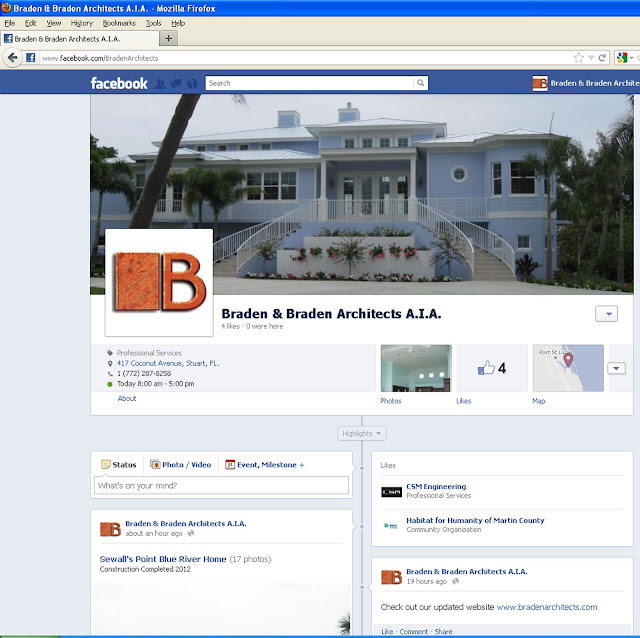Click the Map label link
The width and height of the screenshot is (640, 638).
tap(538, 401)
